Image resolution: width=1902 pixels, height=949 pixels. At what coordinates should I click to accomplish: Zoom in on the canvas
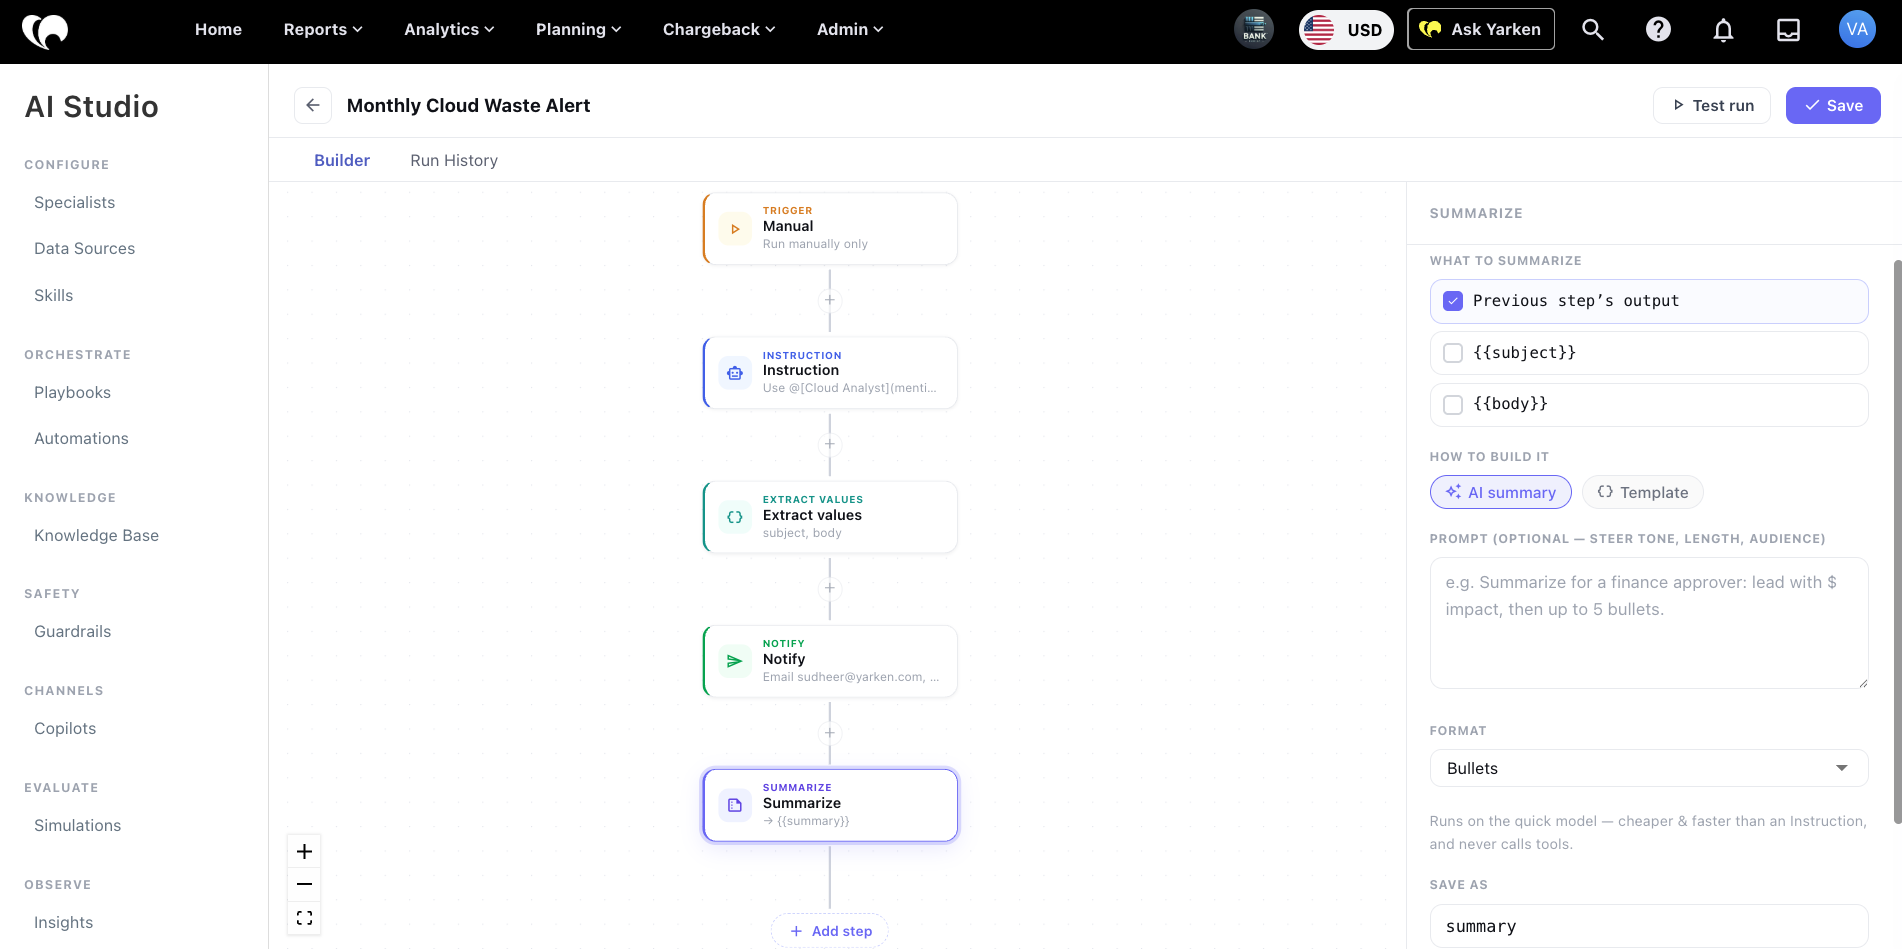tap(305, 851)
